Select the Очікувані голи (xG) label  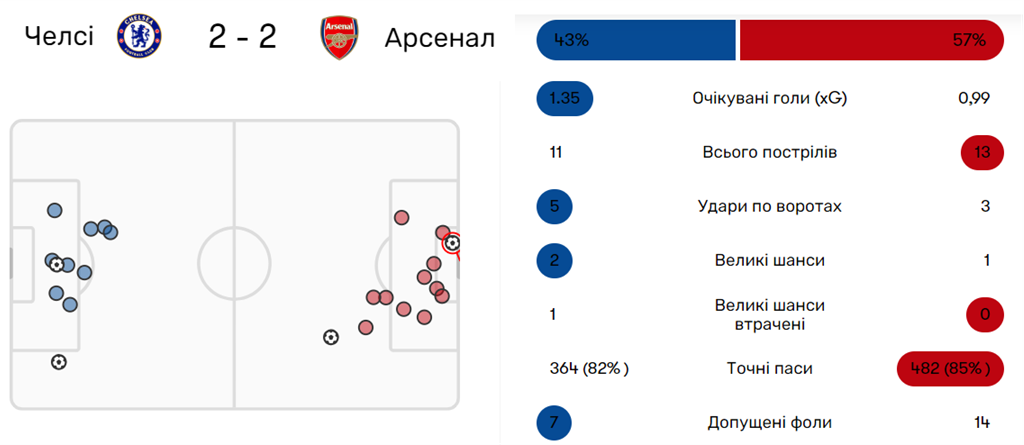tap(770, 99)
